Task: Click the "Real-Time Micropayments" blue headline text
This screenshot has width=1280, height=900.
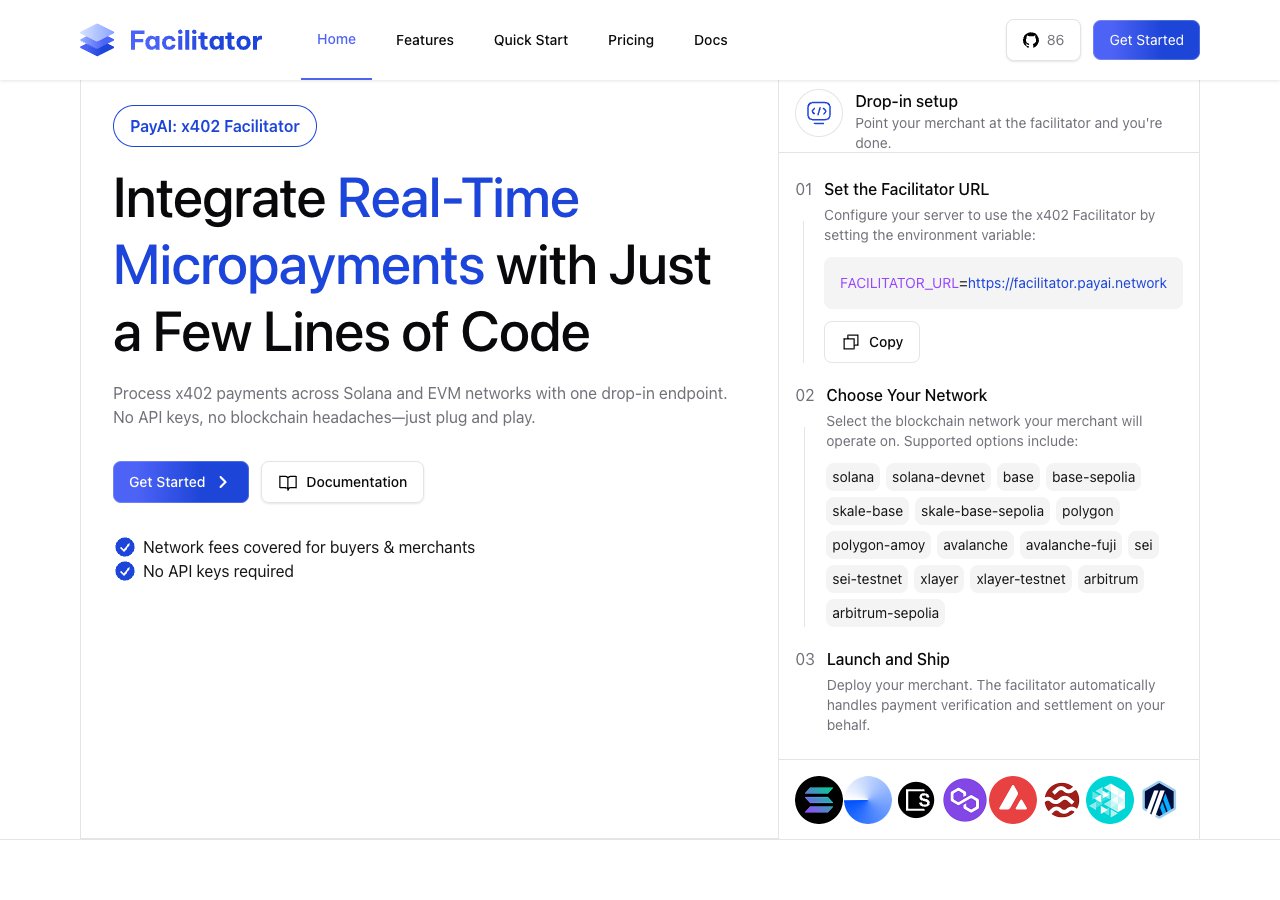Action: coord(346,231)
